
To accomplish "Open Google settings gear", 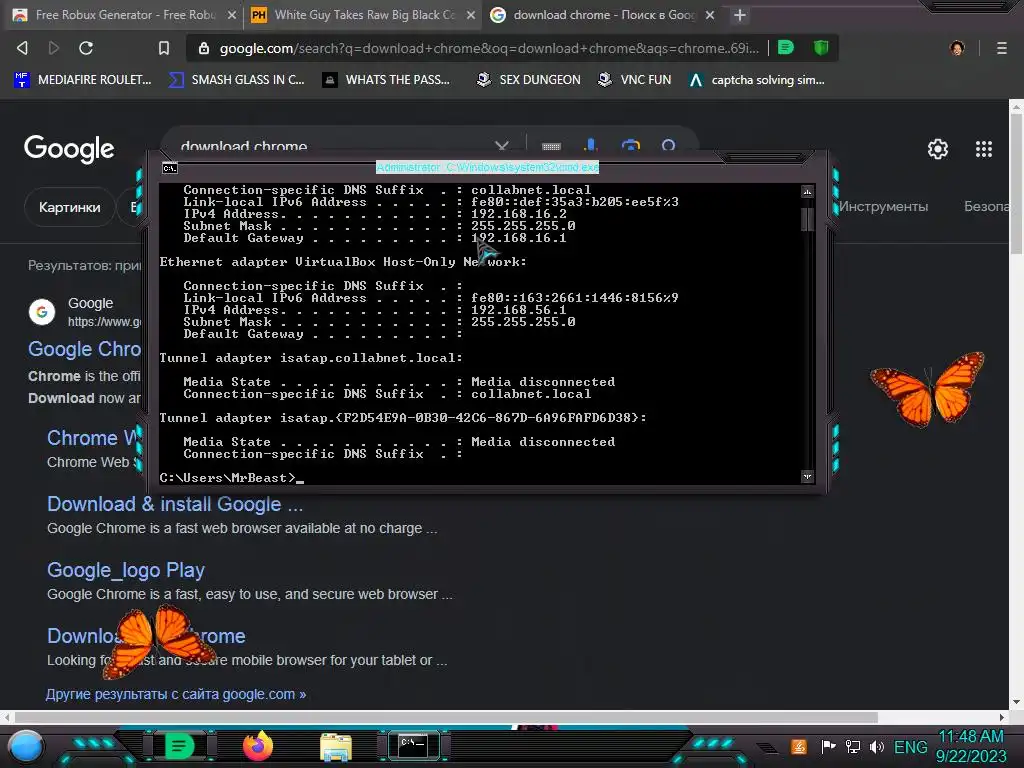I will pyautogui.click(x=938, y=149).
